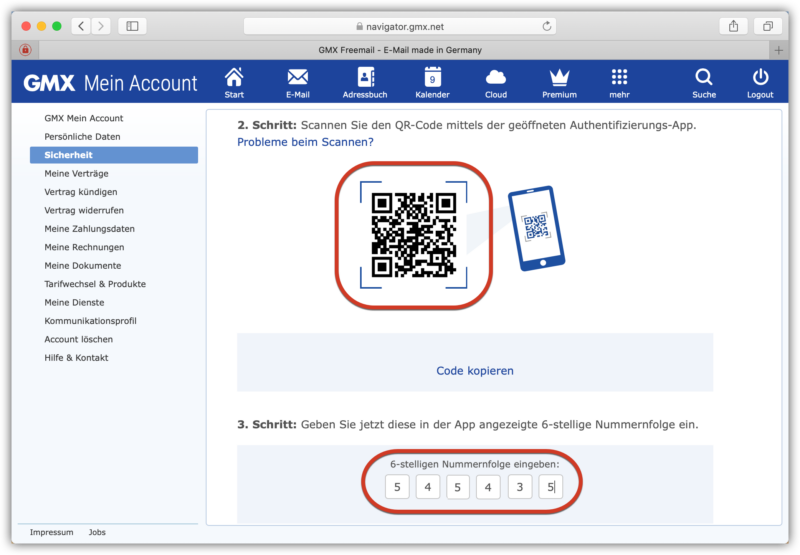Open the Impressum footer link

(51, 532)
